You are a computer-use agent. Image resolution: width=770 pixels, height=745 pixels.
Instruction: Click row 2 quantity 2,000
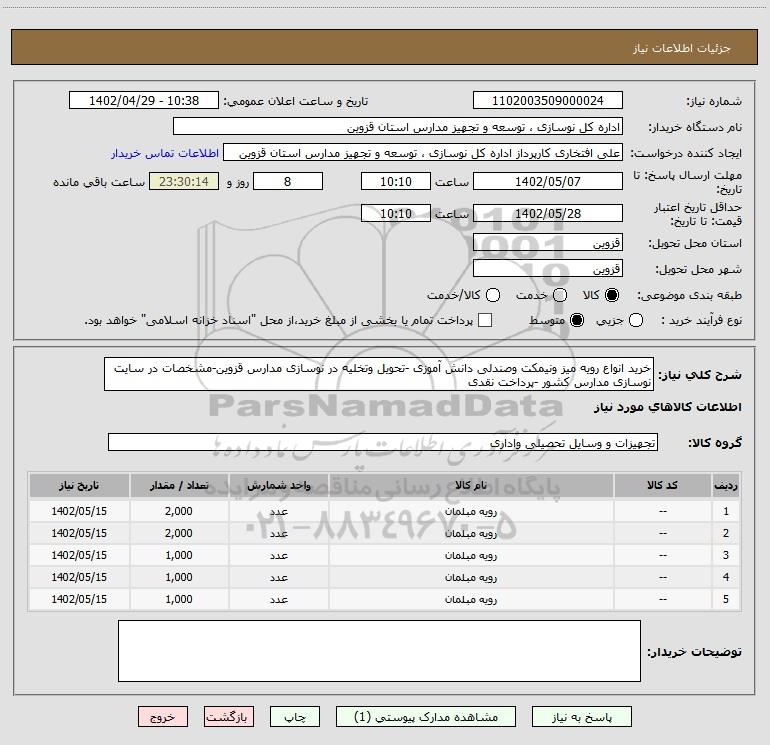pos(179,533)
